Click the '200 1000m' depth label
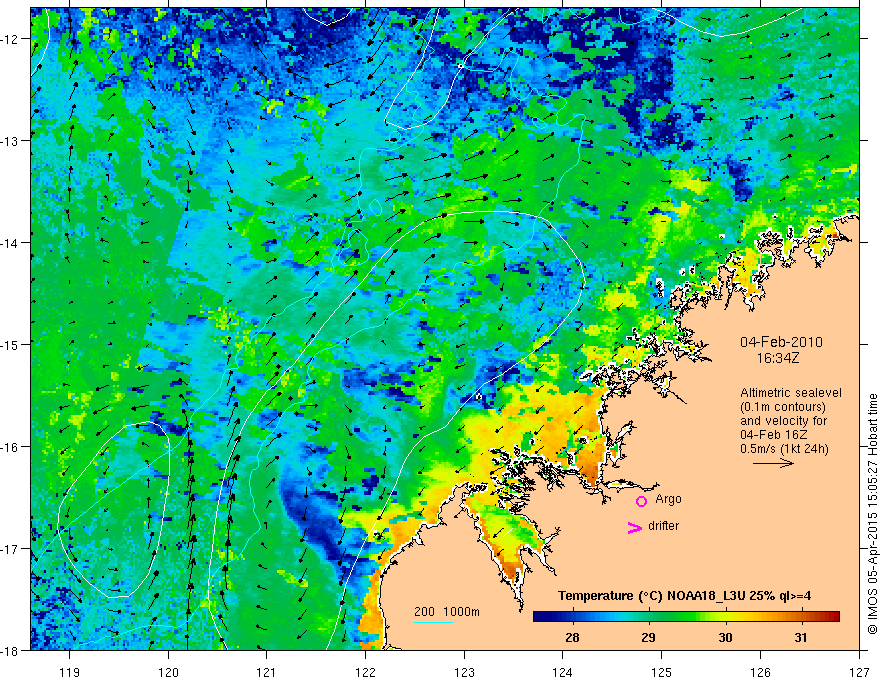880x680 pixels. click(447, 612)
